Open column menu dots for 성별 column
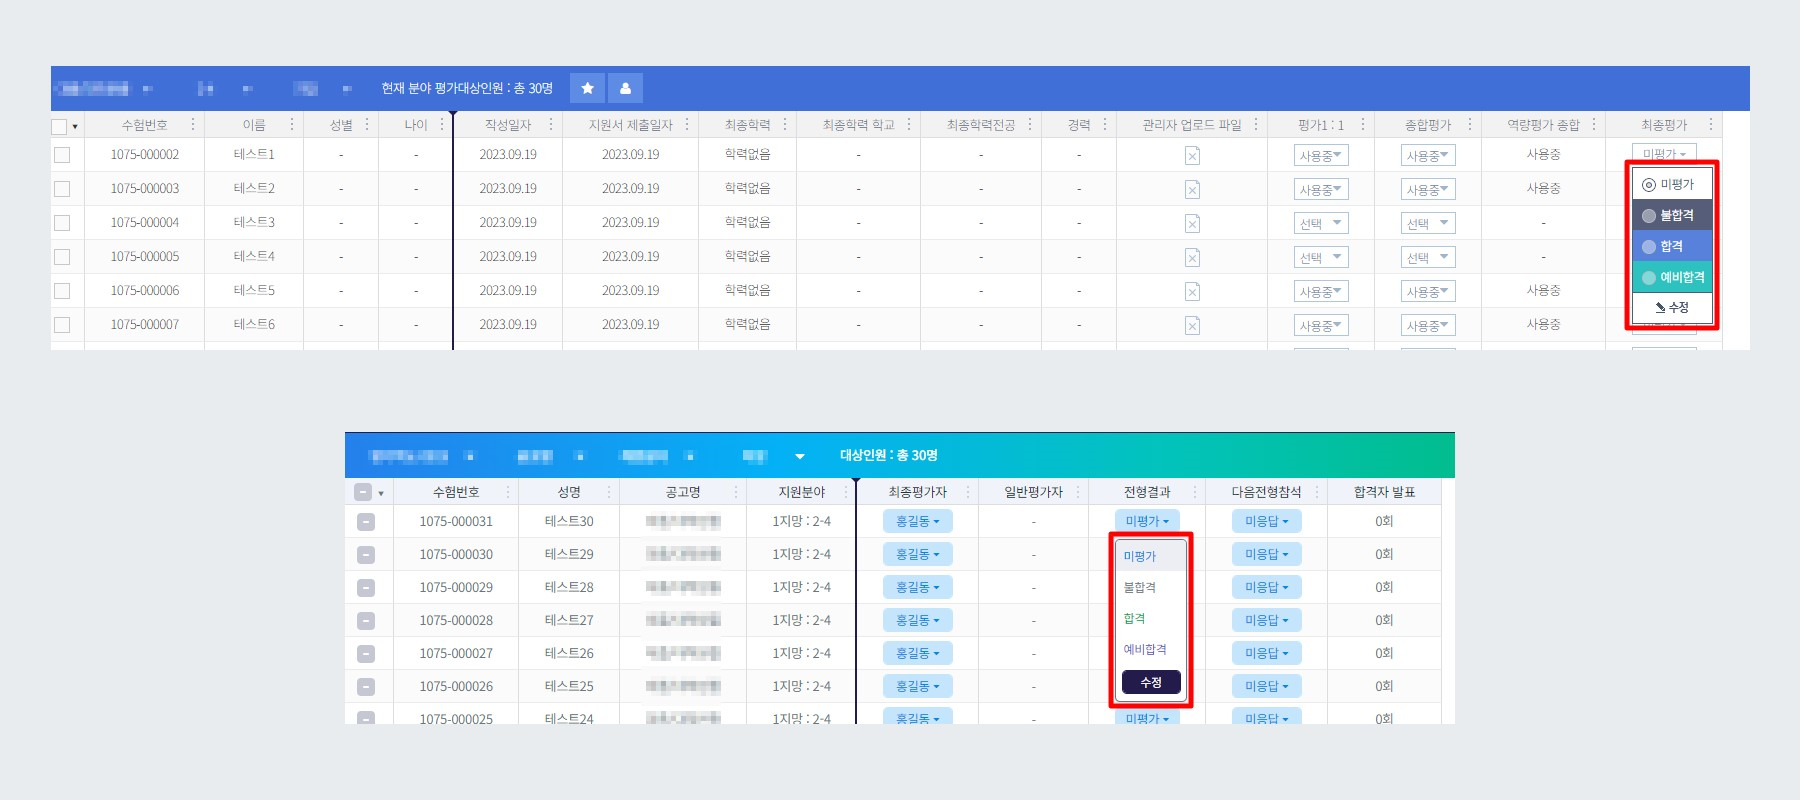Viewport: 1800px width, 800px height. [367, 124]
